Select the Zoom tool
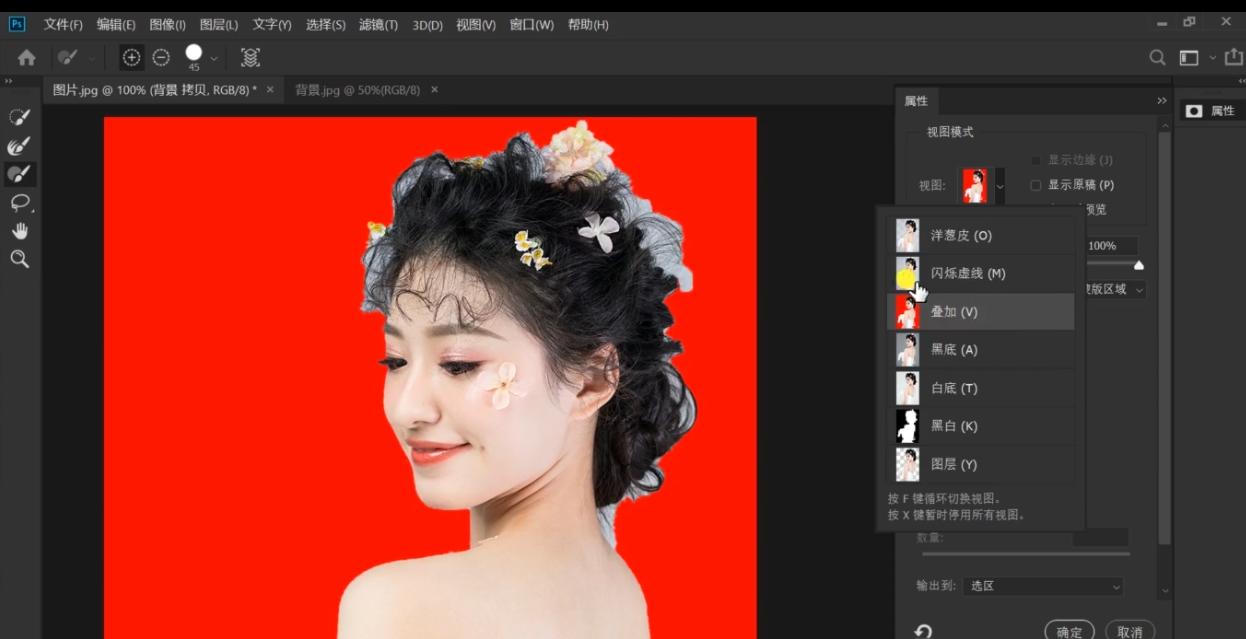 (x=20, y=259)
